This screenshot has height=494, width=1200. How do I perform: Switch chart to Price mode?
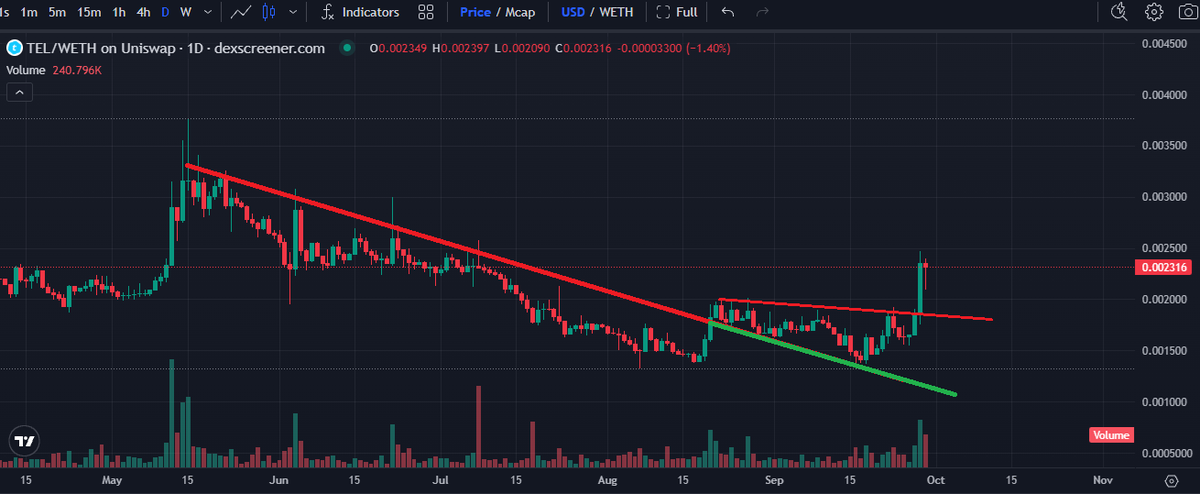(475, 12)
